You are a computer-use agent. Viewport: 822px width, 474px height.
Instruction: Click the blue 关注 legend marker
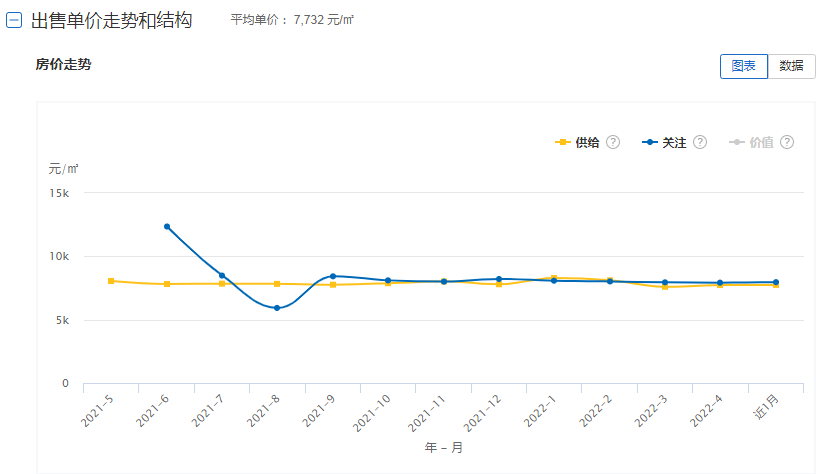pyautogui.click(x=650, y=142)
